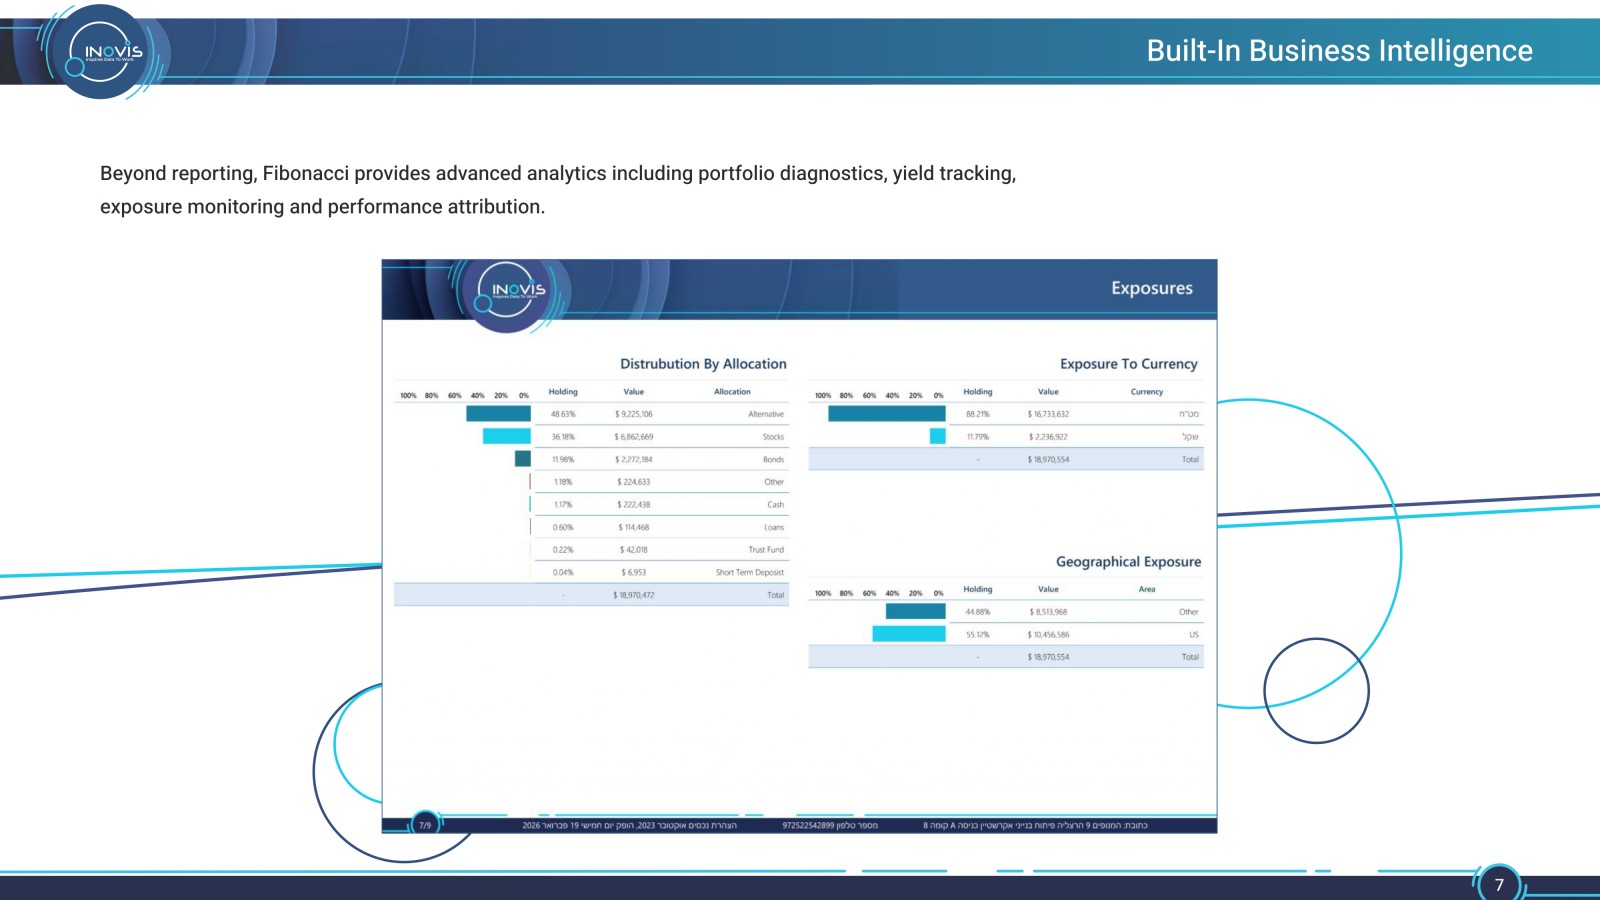
Task: Click the US geographical exposure bar
Action: 909,634
